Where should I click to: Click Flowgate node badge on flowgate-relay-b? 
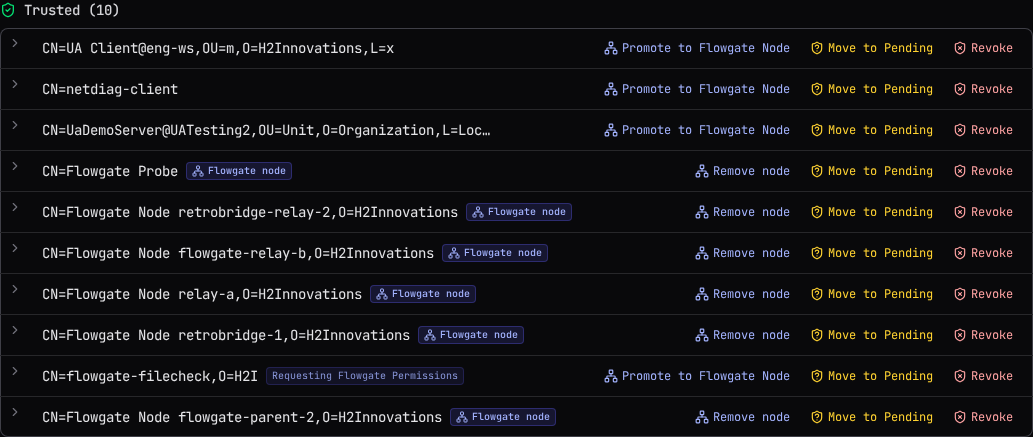(495, 252)
